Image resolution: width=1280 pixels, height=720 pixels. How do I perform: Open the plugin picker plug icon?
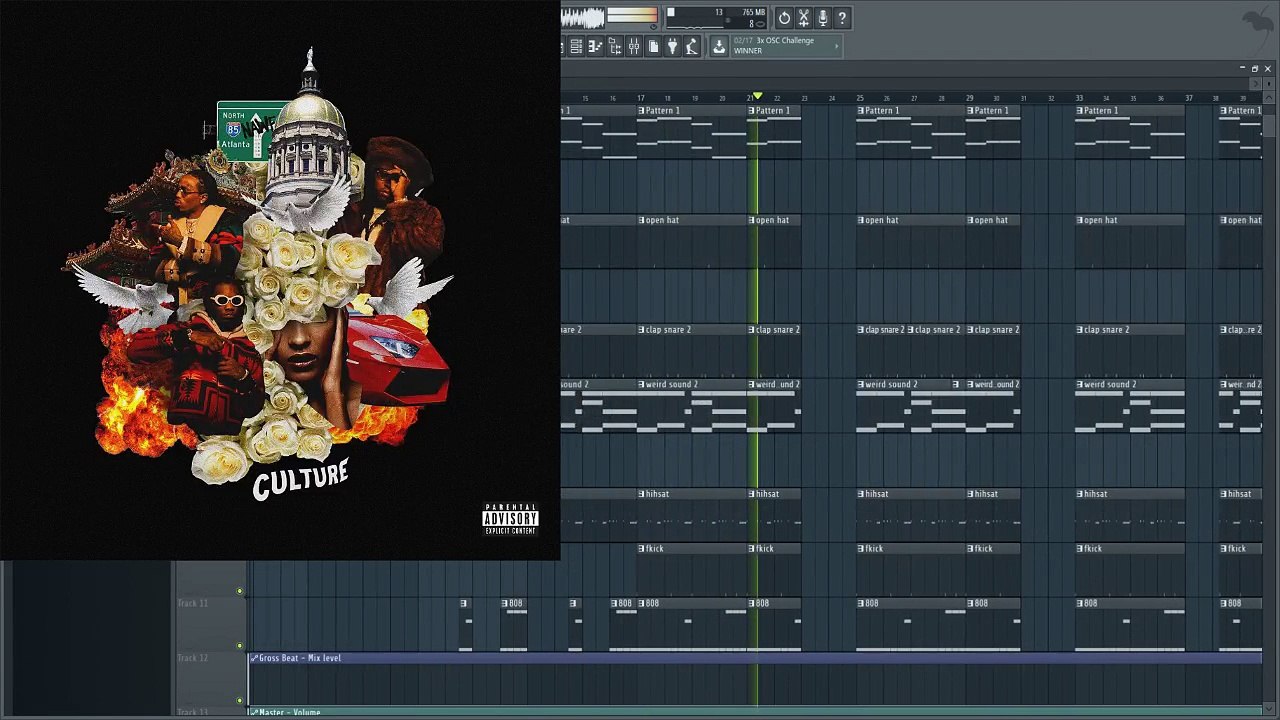[672, 47]
